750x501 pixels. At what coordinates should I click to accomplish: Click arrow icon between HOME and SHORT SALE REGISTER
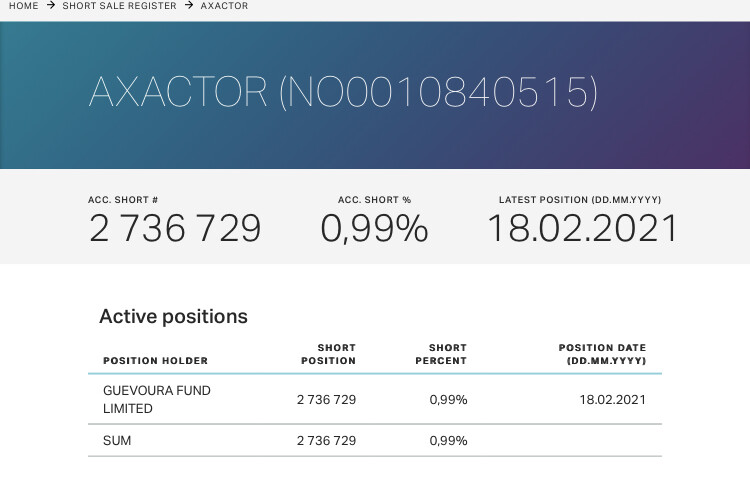51,5
